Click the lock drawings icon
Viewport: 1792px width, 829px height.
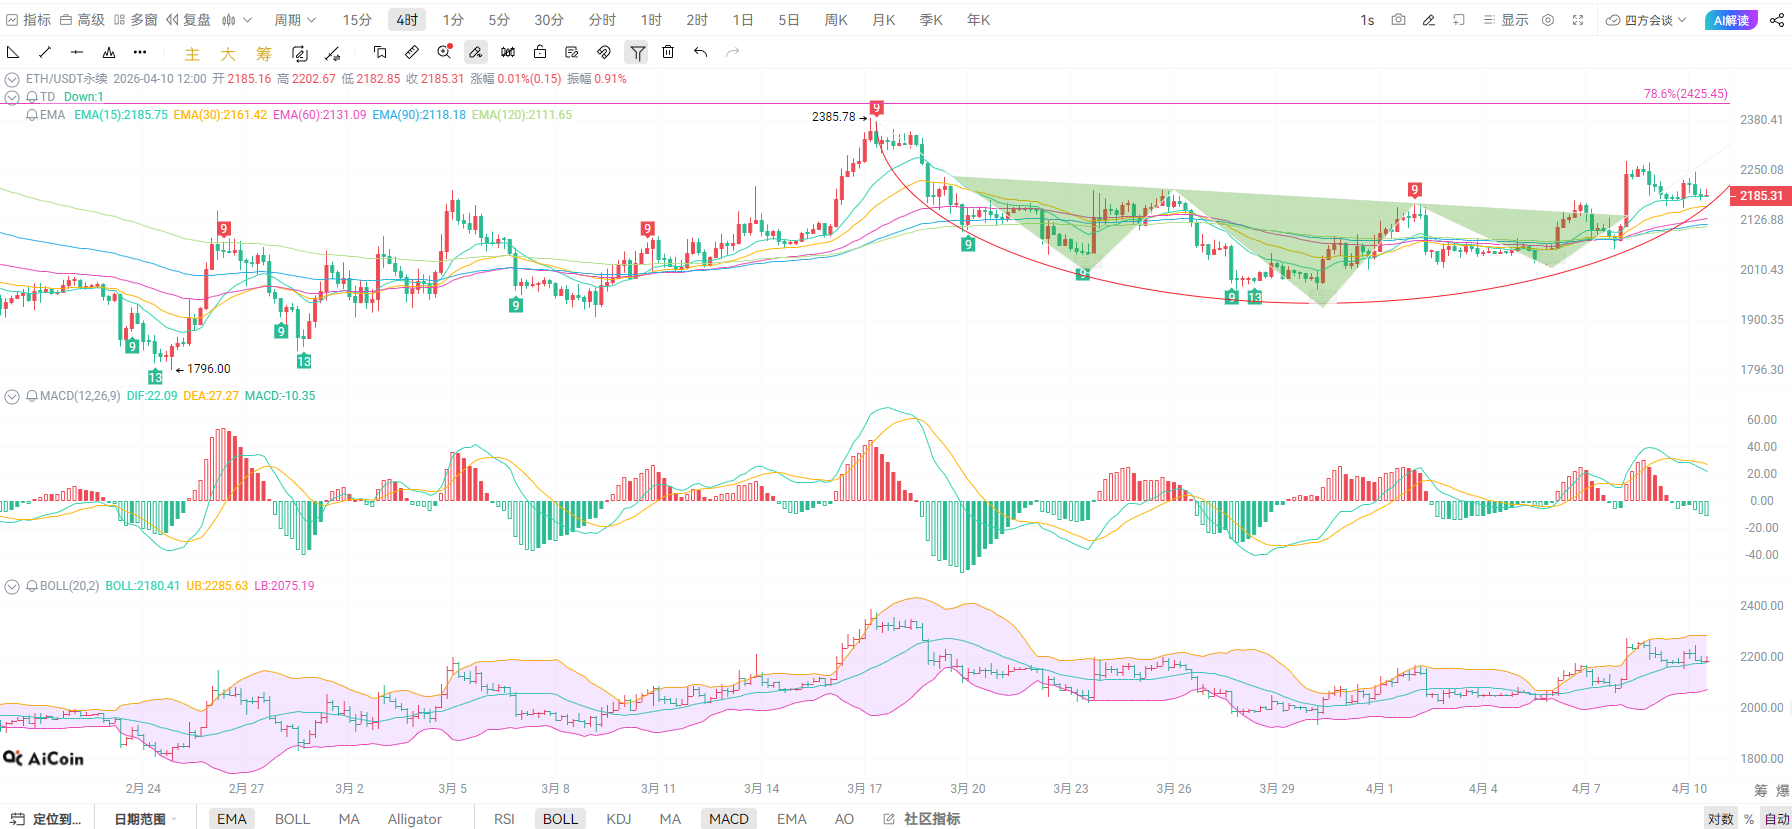tap(540, 52)
